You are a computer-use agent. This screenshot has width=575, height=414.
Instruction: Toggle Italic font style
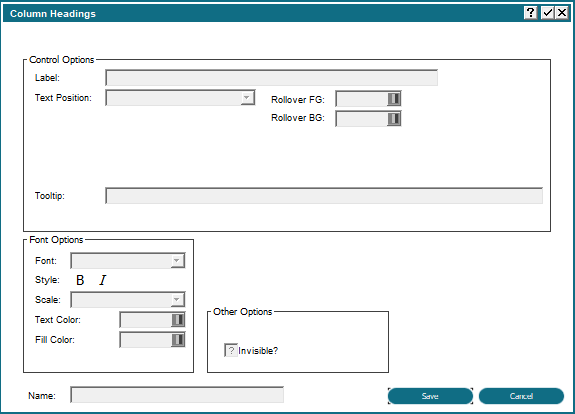pyautogui.click(x=103, y=280)
